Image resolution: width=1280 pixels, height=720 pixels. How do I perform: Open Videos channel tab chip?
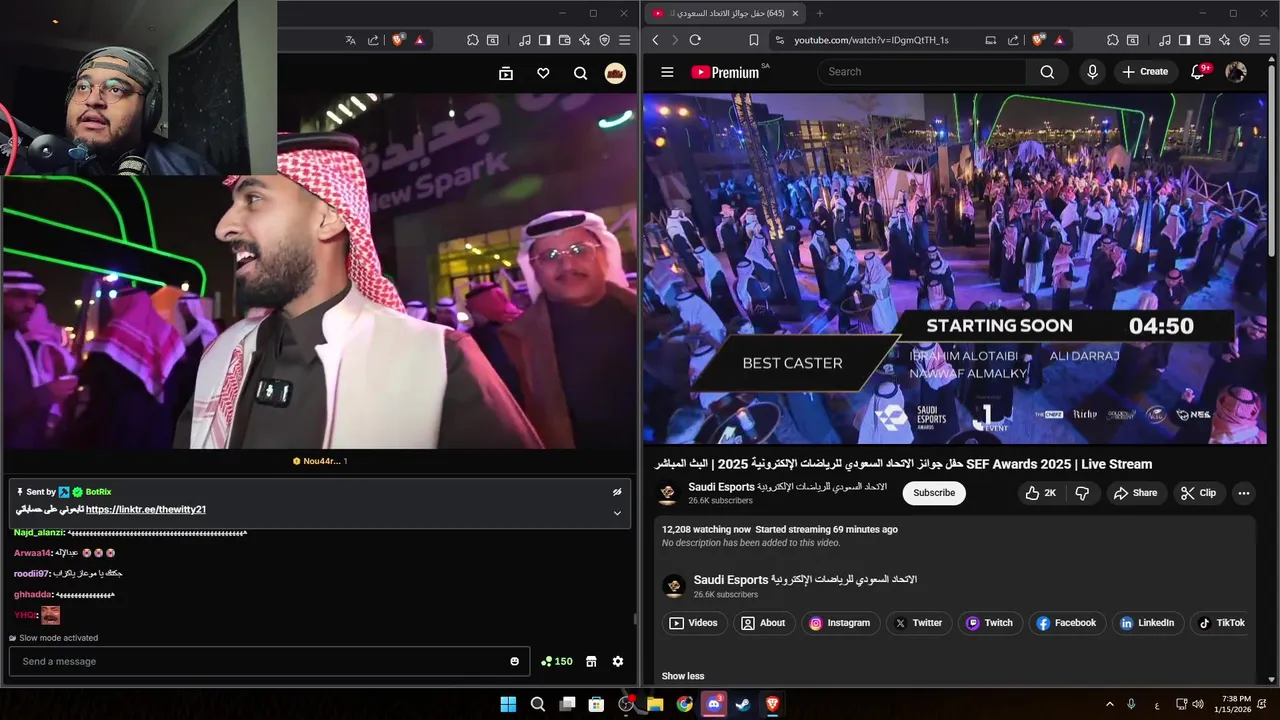693,623
